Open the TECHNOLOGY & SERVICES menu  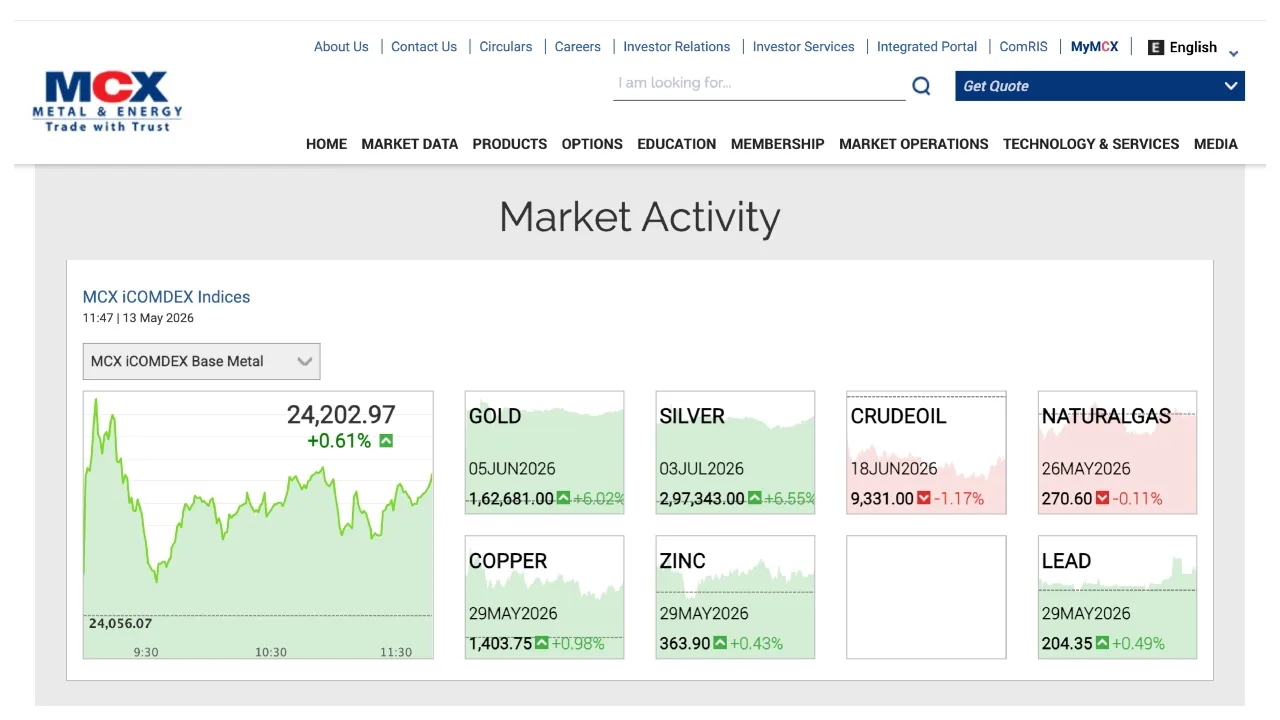tap(1091, 144)
